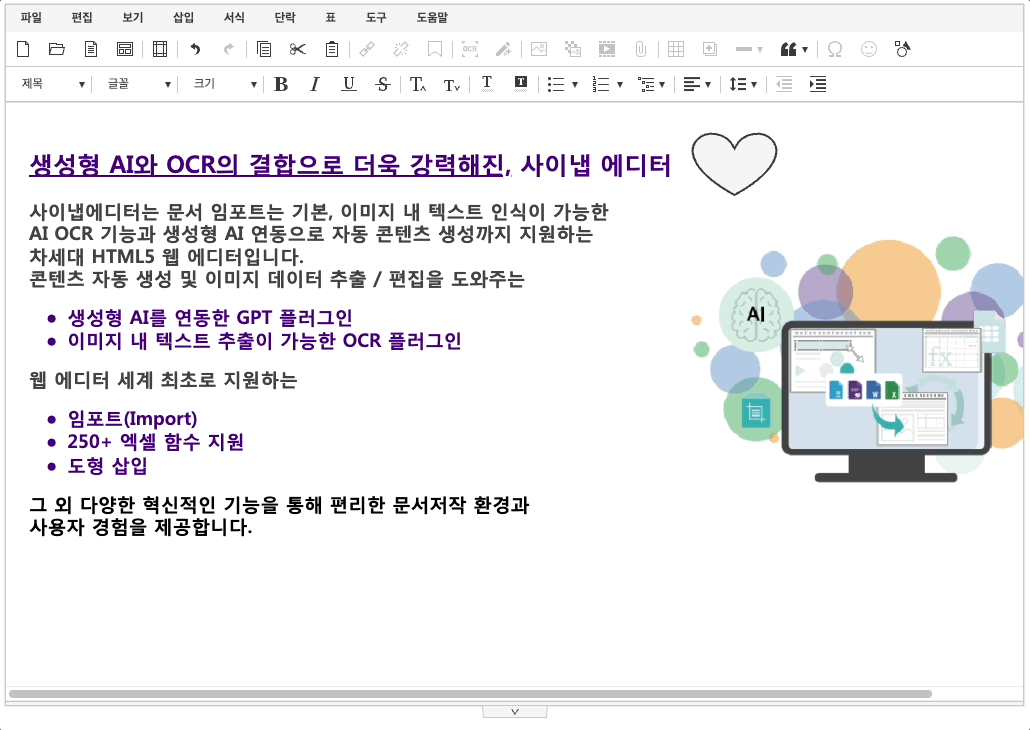Open the shape insert tool
Screen dimensions: 1030x730
pos(903,49)
